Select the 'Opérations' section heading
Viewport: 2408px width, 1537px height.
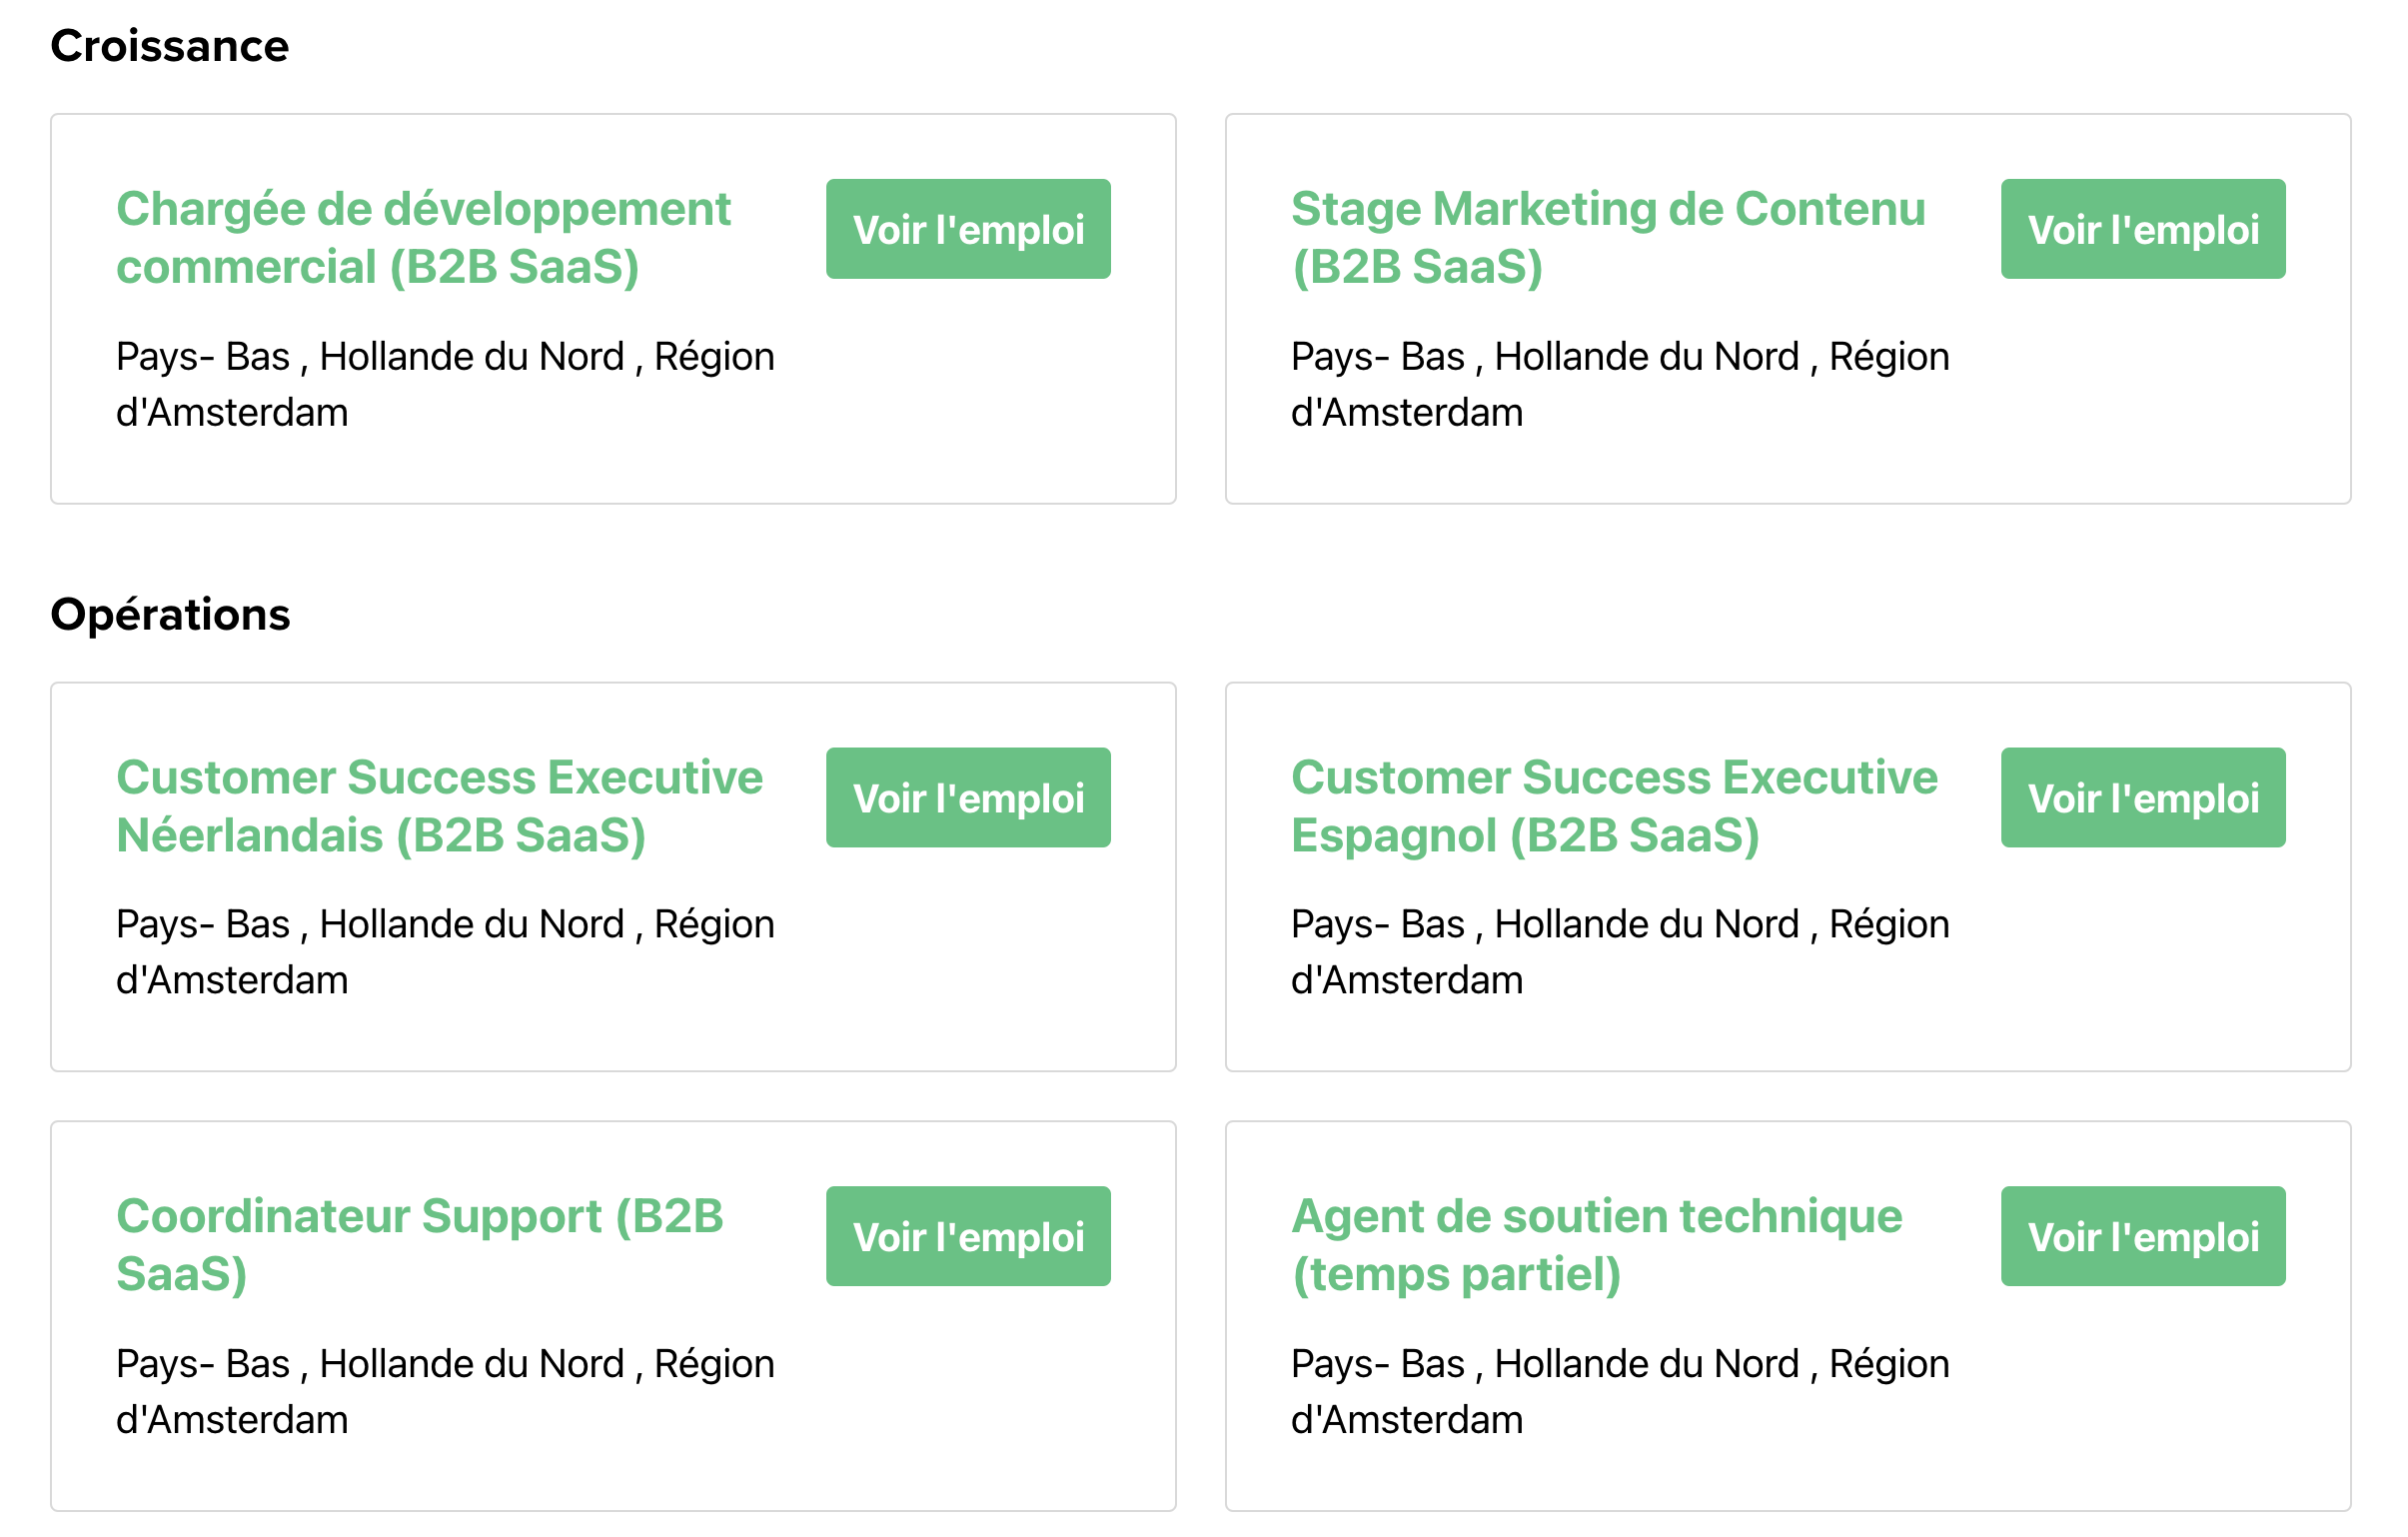[x=172, y=615]
